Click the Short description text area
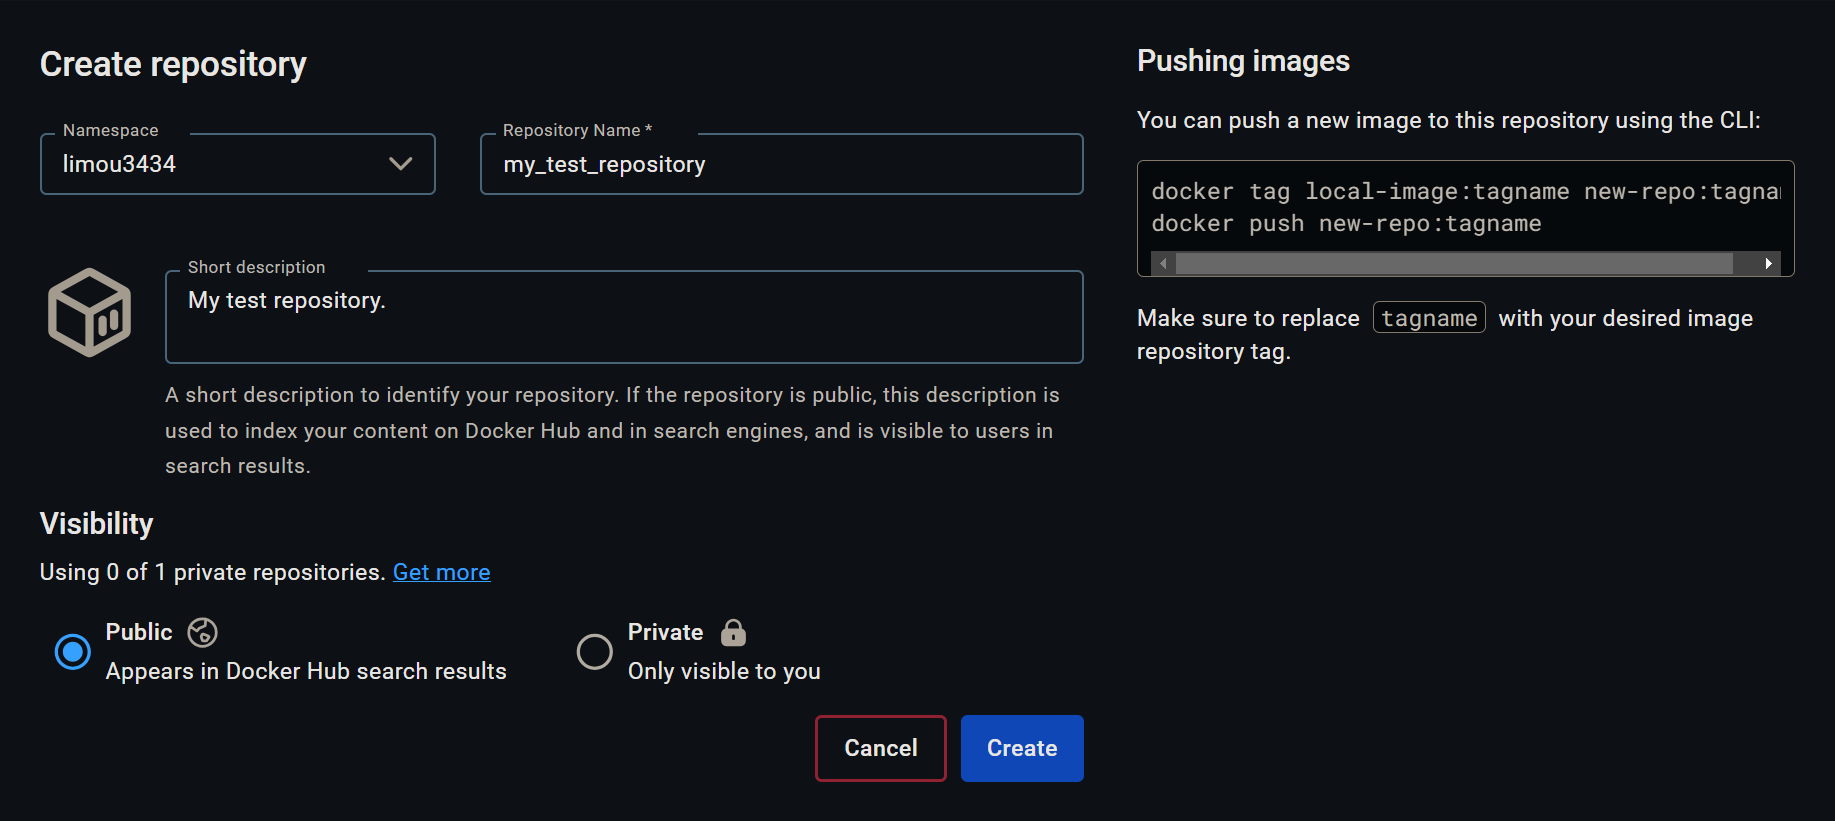The width and height of the screenshot is (1835, 821). (x=624, y=316)
